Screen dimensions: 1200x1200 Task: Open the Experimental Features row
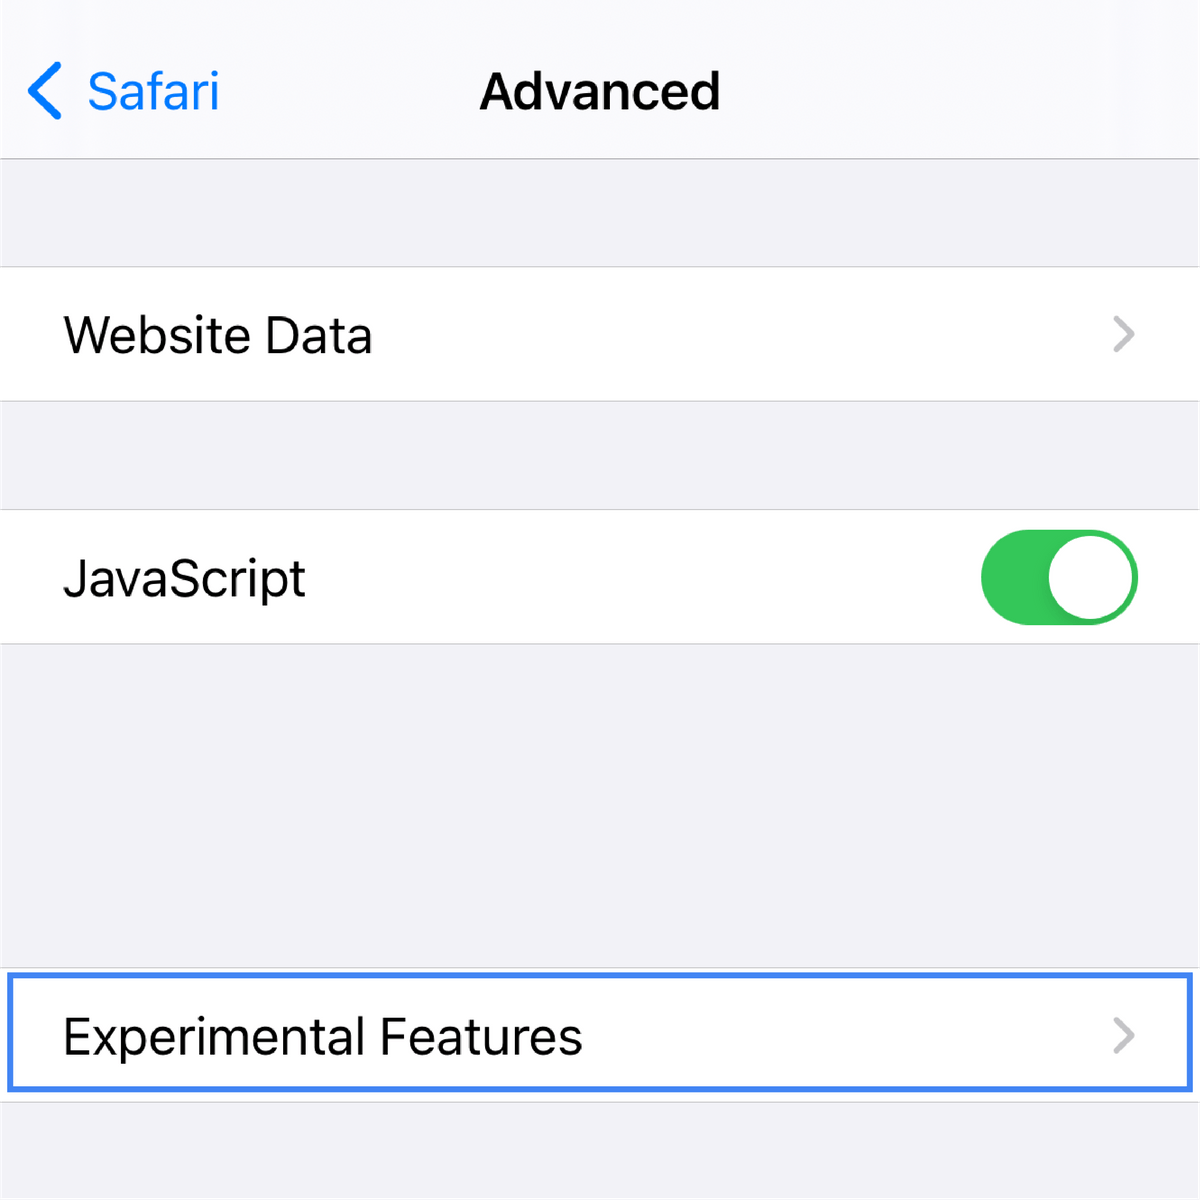point(600,1036)
